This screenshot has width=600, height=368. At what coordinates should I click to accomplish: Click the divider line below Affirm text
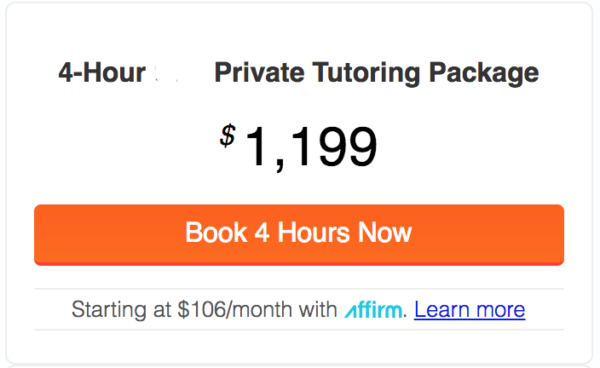(299, 329)
